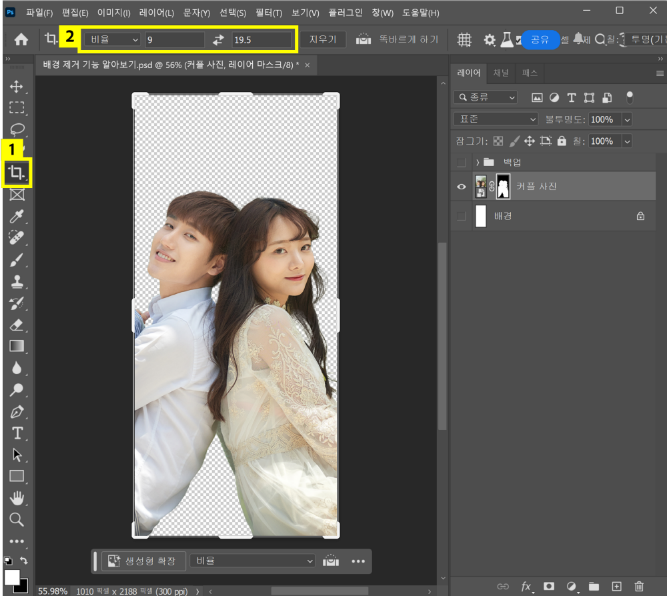
Task: Select the Eyedropper tool
Action: point(17,216)
